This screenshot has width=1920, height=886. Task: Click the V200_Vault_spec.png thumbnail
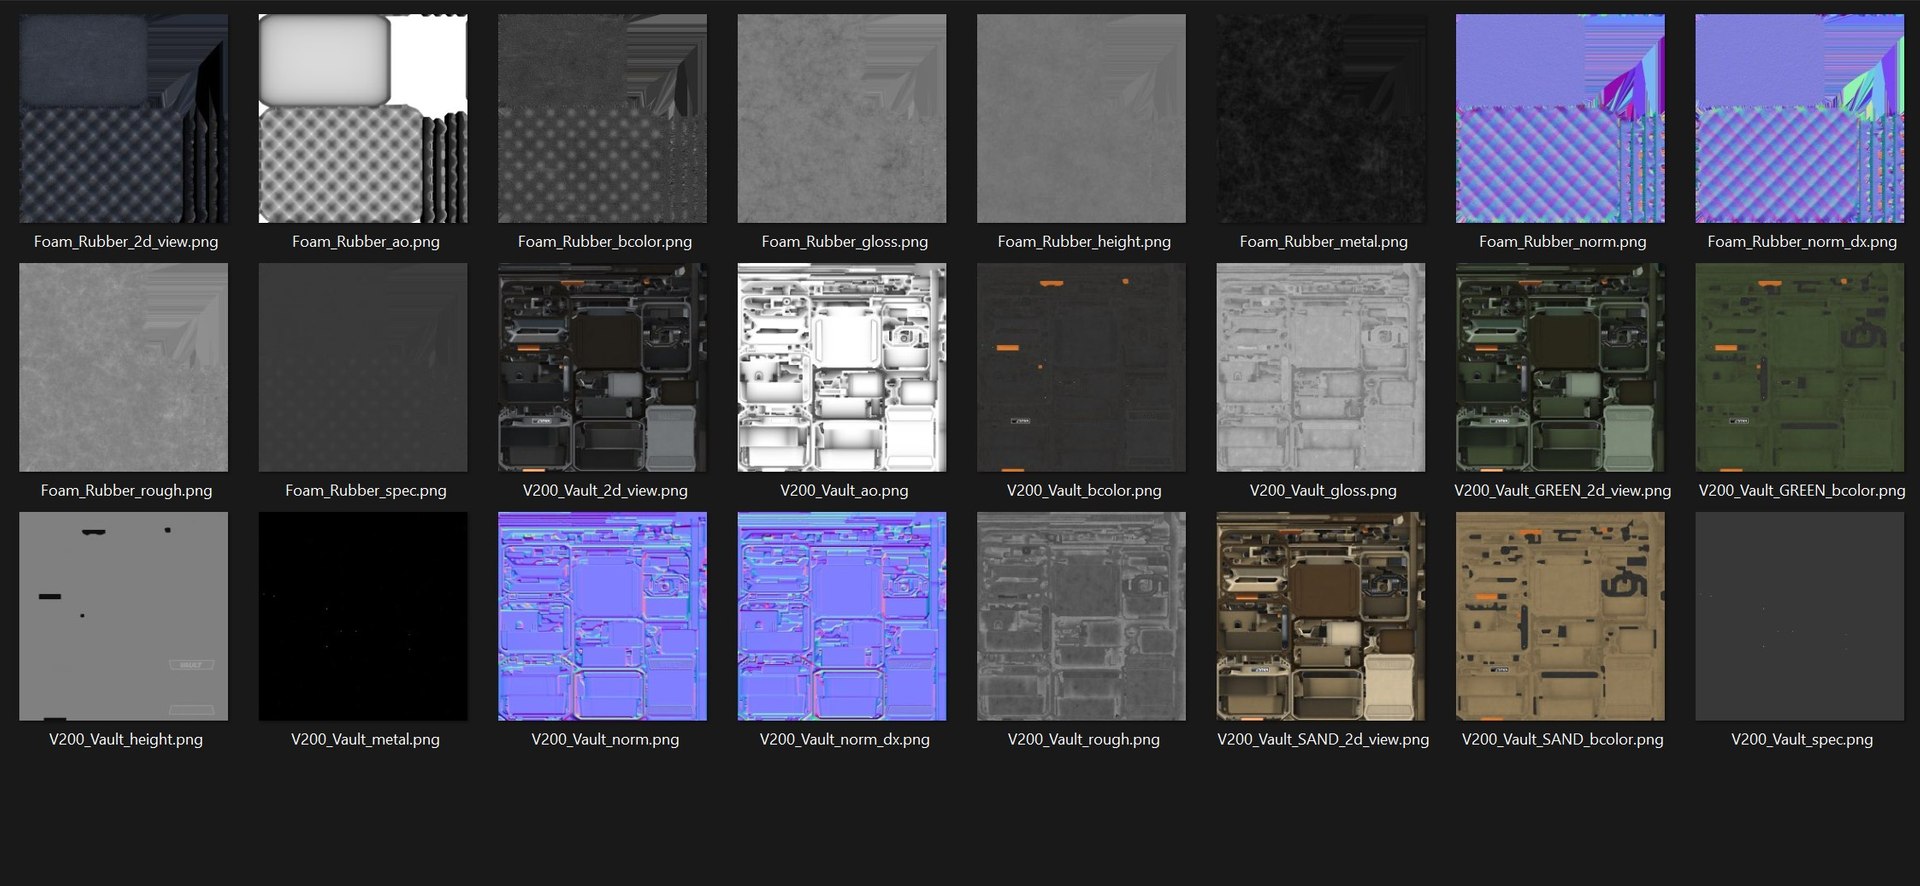point(1800,616)
